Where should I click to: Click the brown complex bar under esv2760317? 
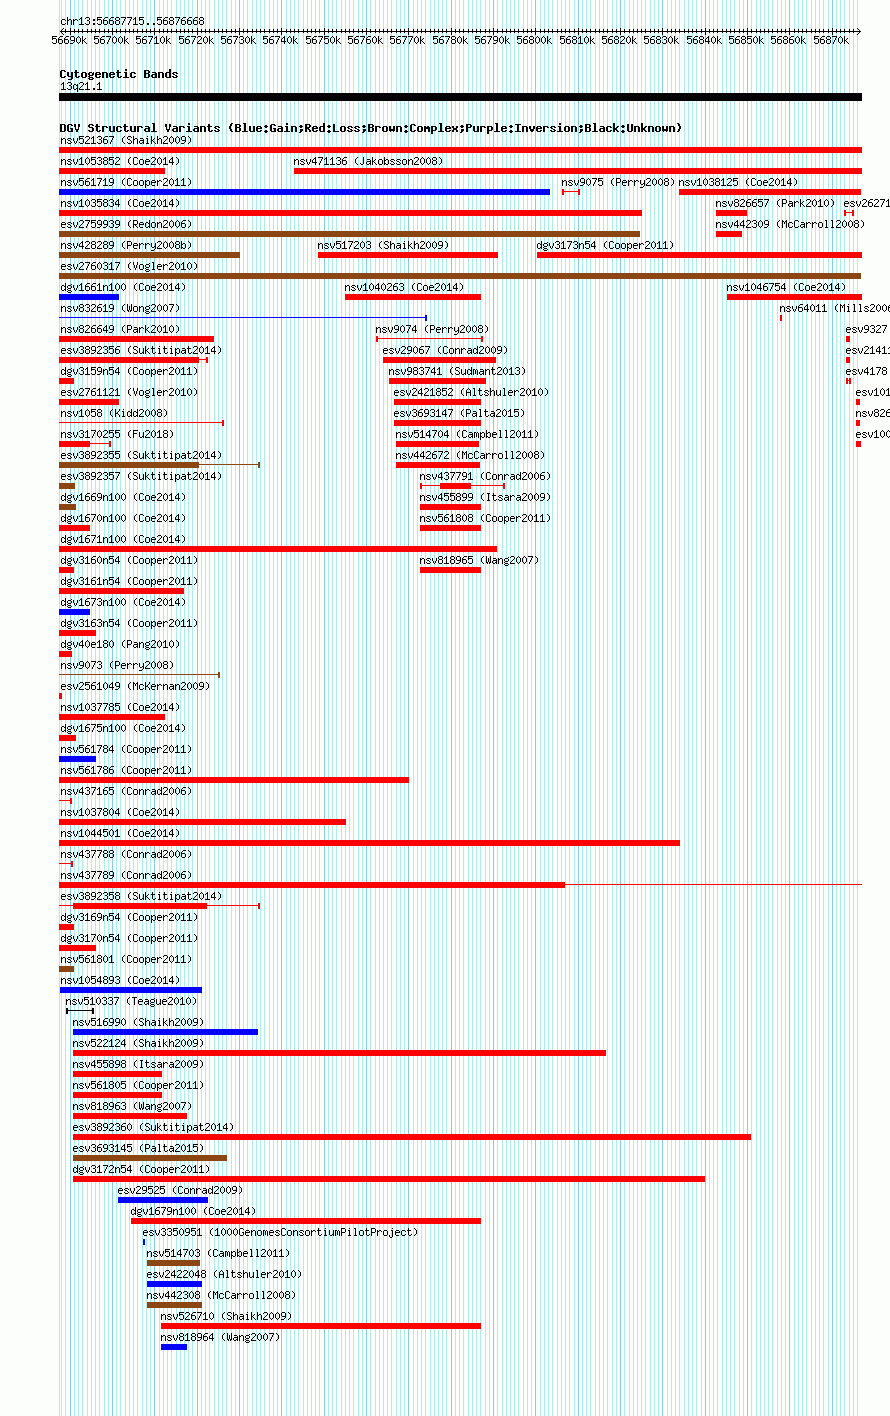[460, 276]
